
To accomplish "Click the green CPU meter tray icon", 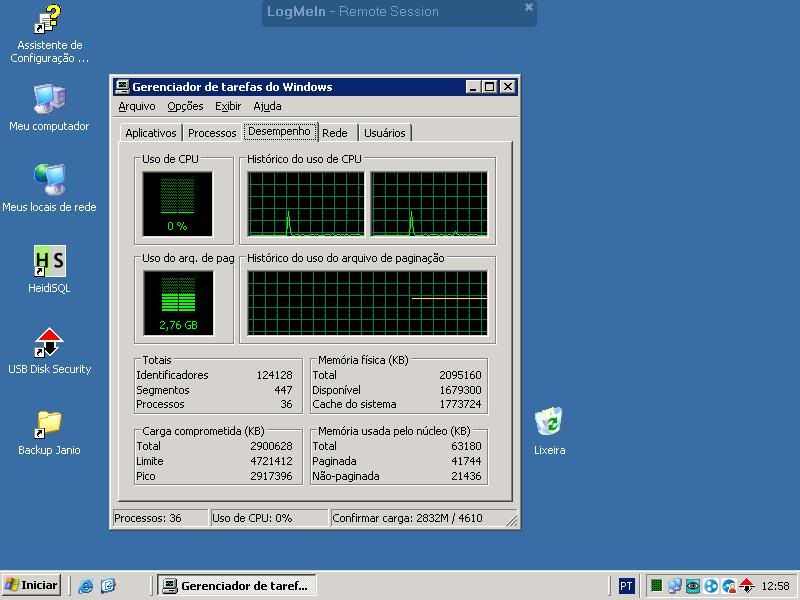I will click(x=656, y=586).
